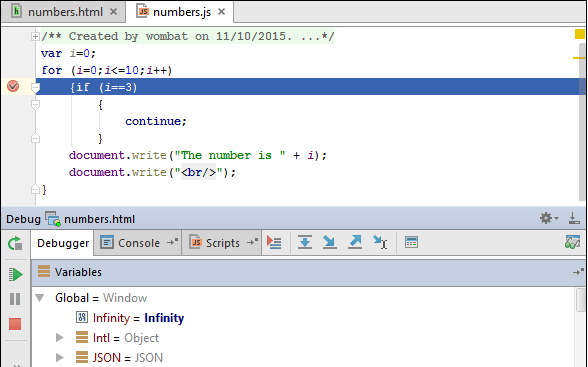Click the Rerun debug session icon
588x367 pixels.
coord(15,243)
